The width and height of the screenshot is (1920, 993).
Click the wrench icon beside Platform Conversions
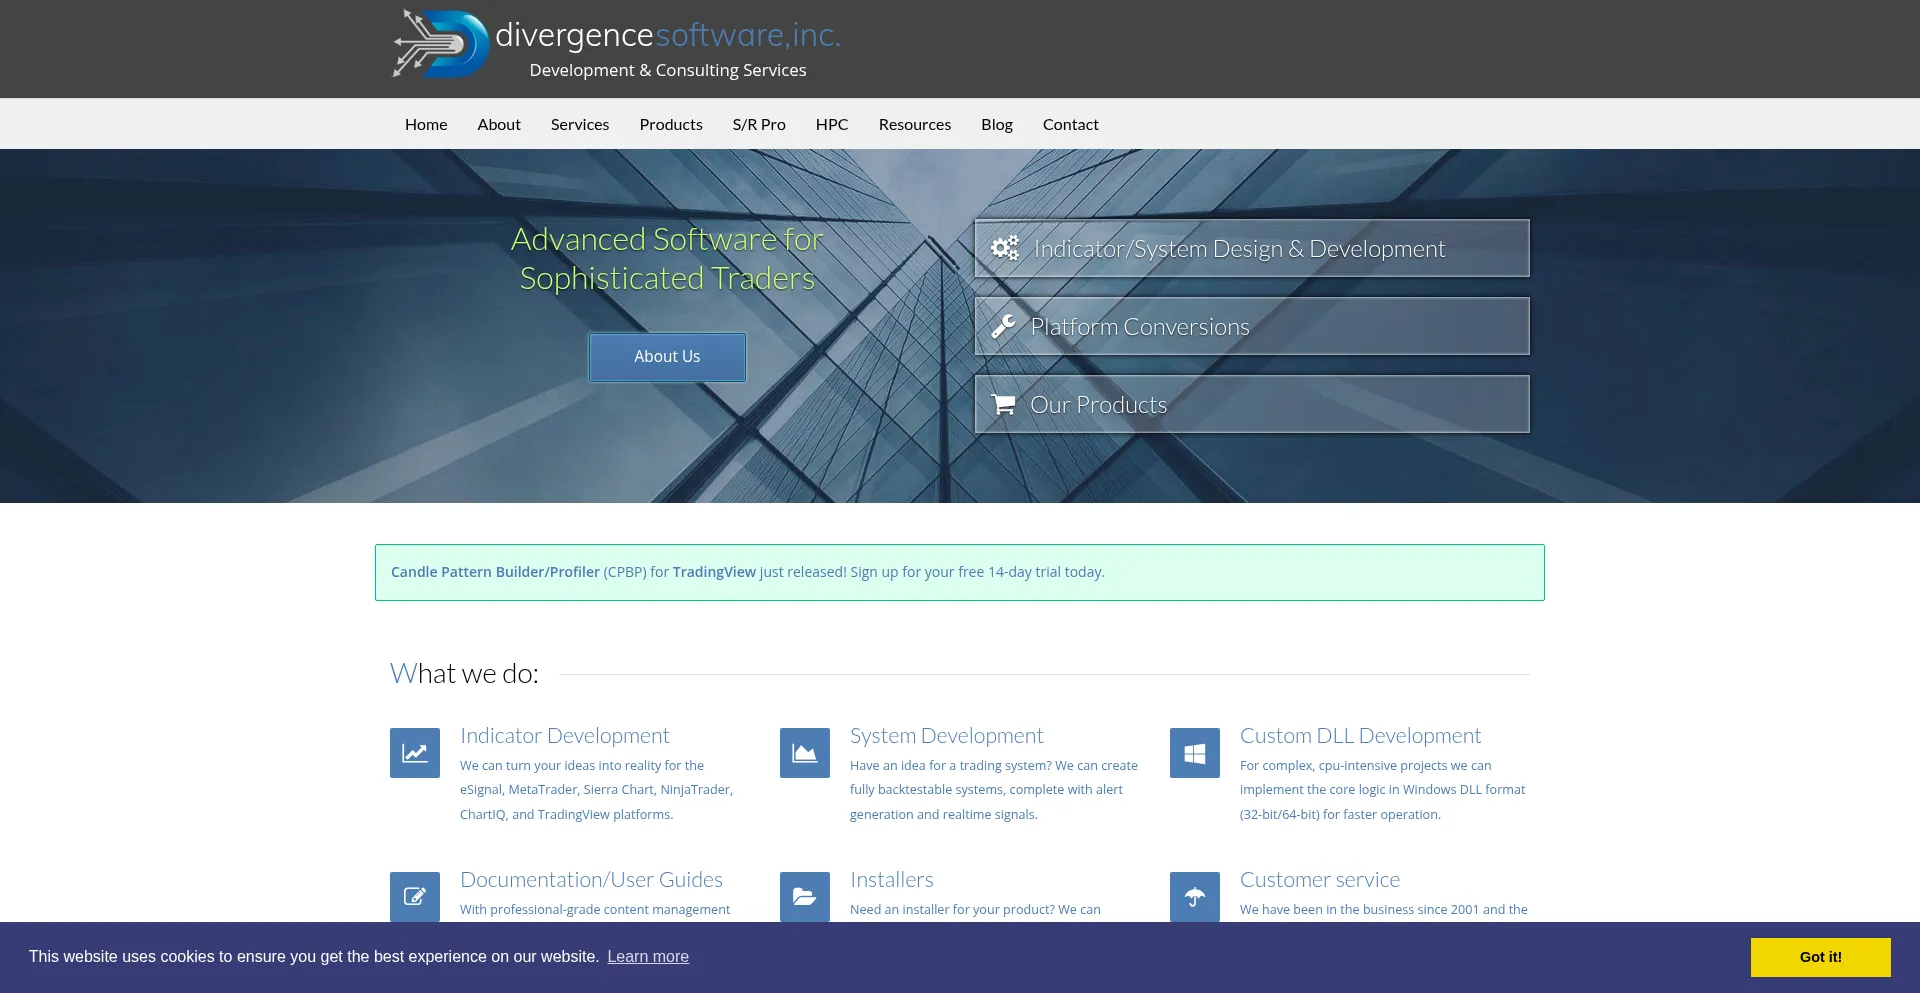[1003, 326]
